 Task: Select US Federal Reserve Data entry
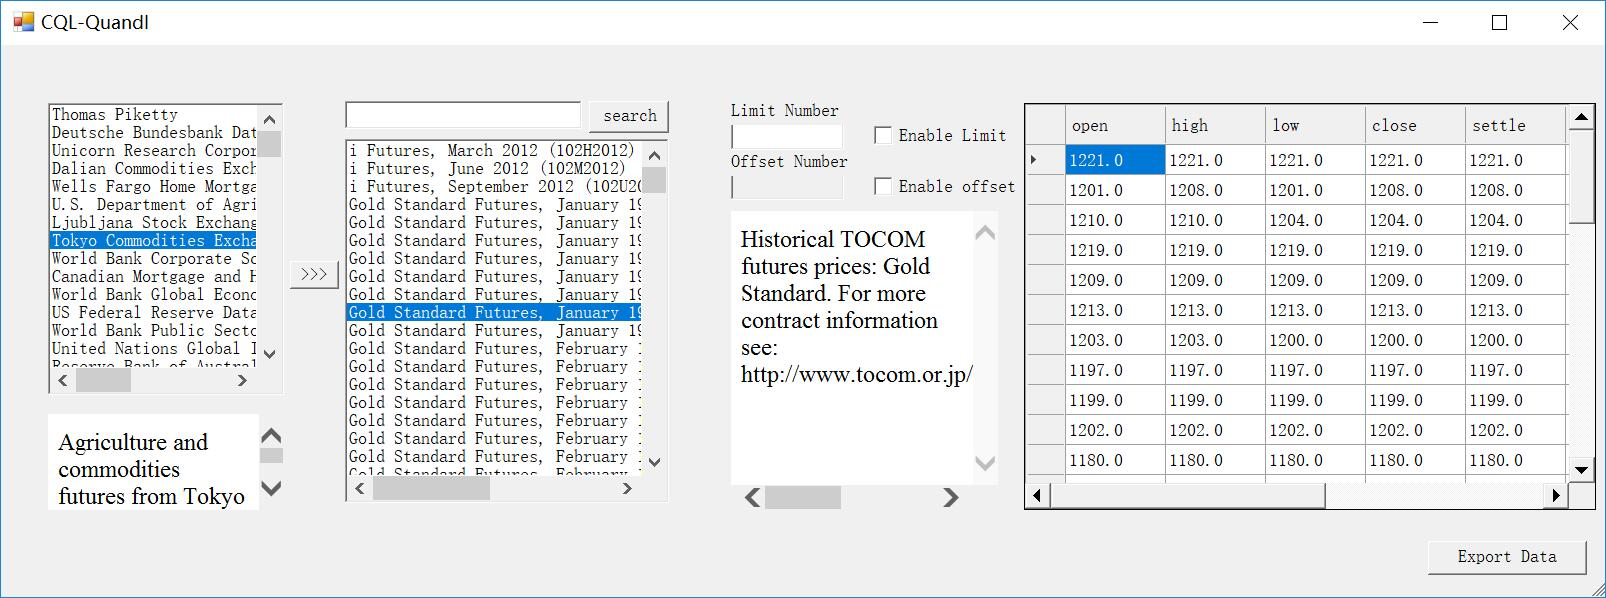153,312
